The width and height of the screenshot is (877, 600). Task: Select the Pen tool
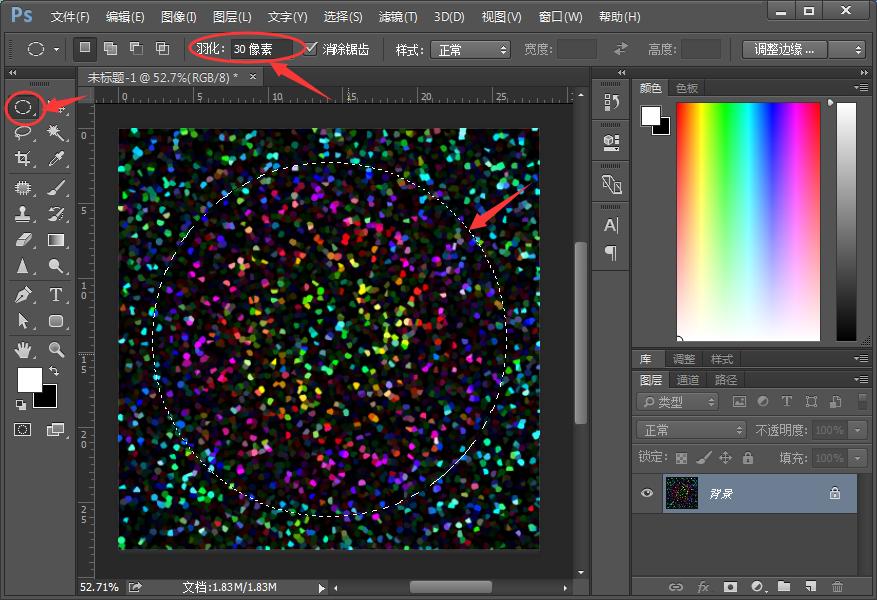tap(23, 295)
